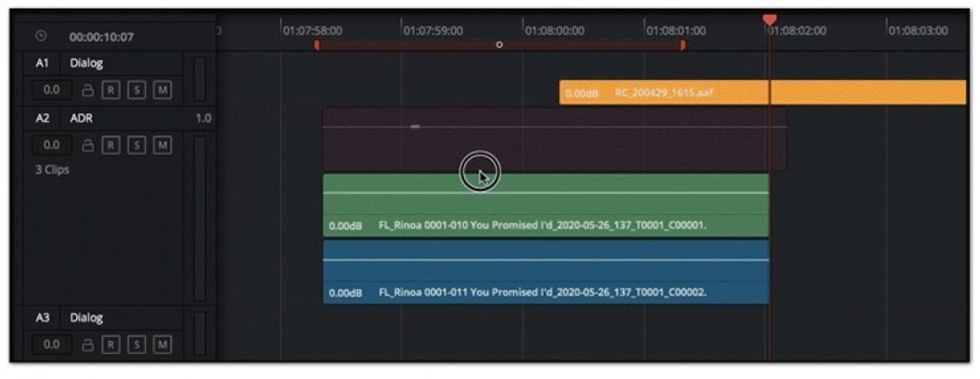The image size is (980, 379).
Task: Click 0.00dB label on blue clip
Action: pyautogui.click(x=345, y=293)
